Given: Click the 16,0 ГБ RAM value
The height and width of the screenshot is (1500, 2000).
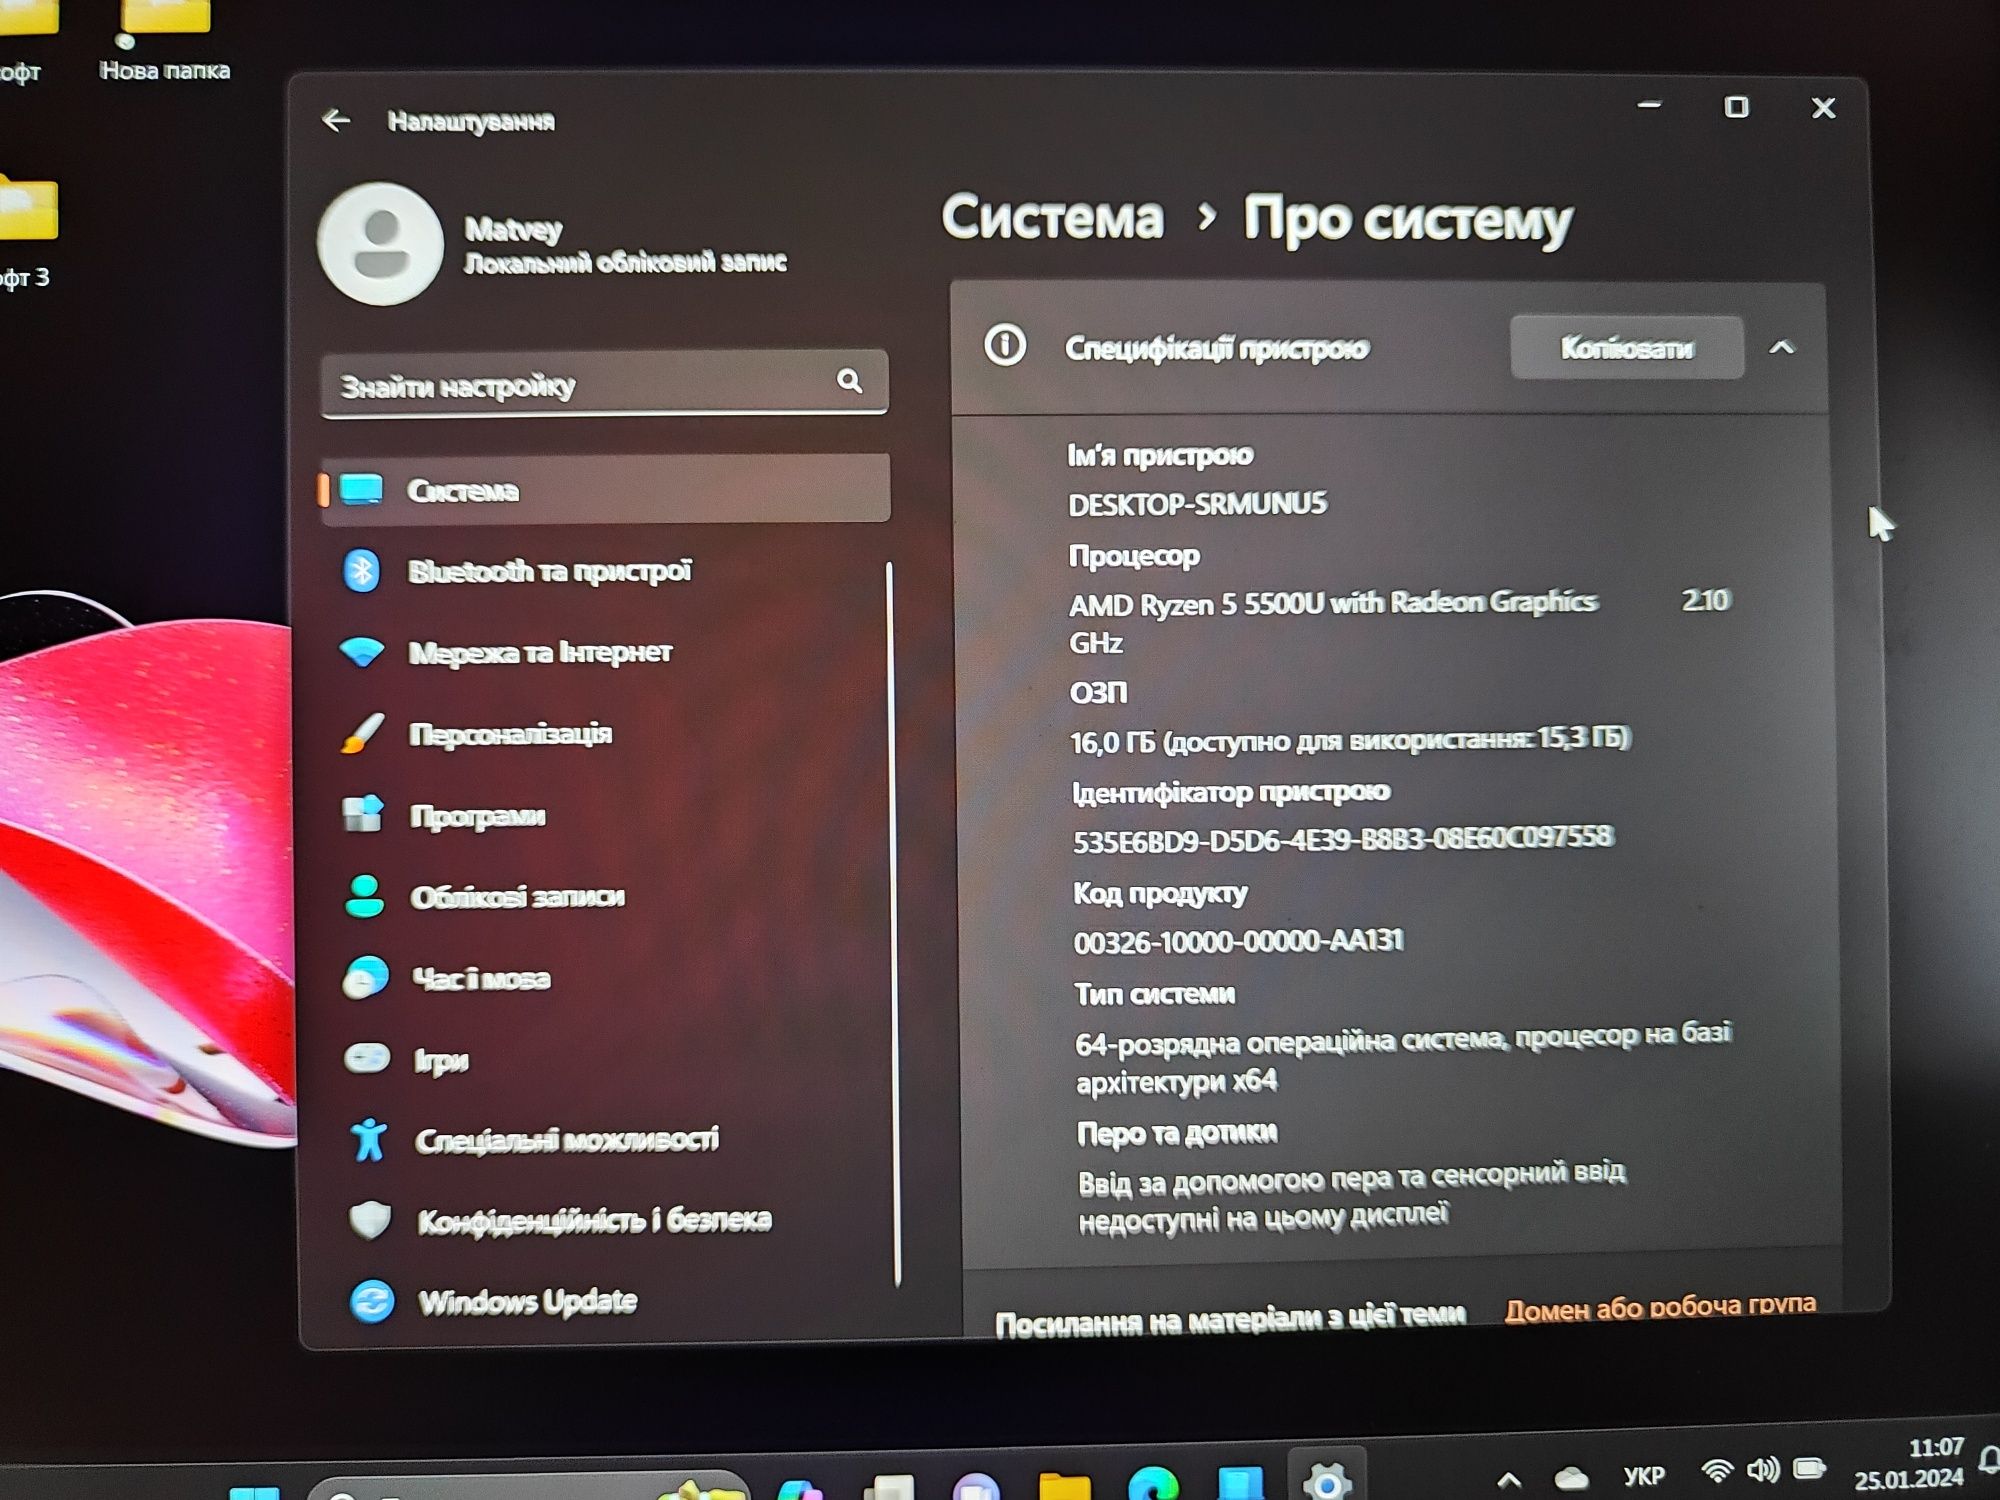Looking at the screenshot, I should tap(1350, 740).
